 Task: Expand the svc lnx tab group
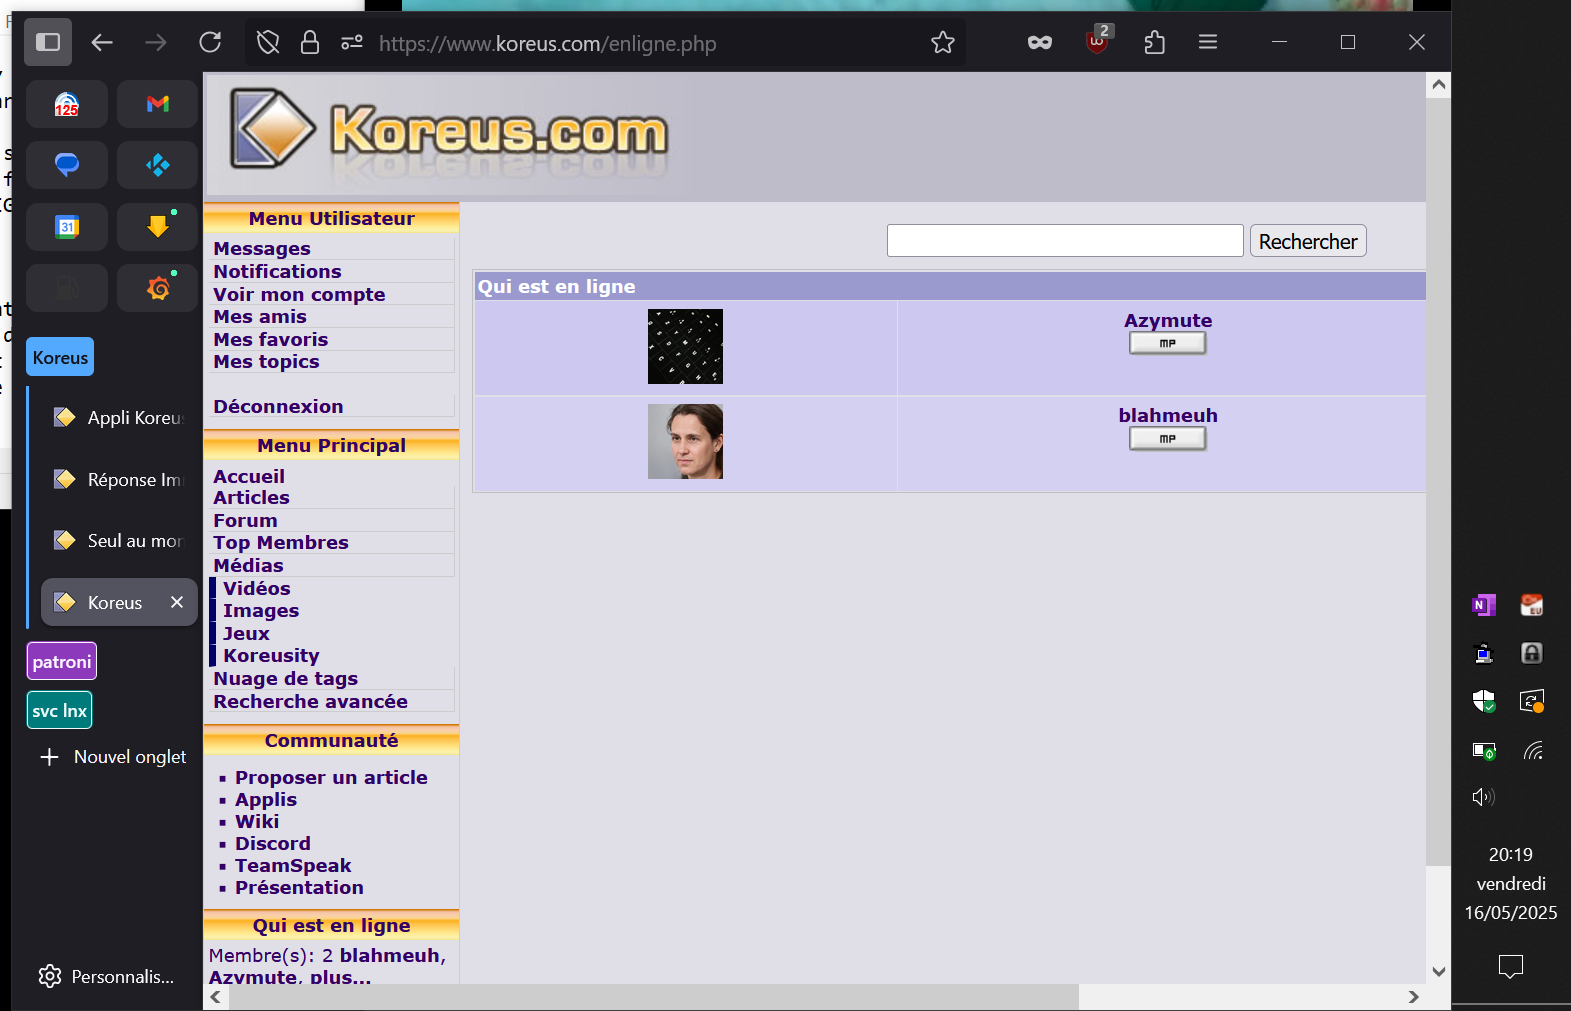coord(60,710)
